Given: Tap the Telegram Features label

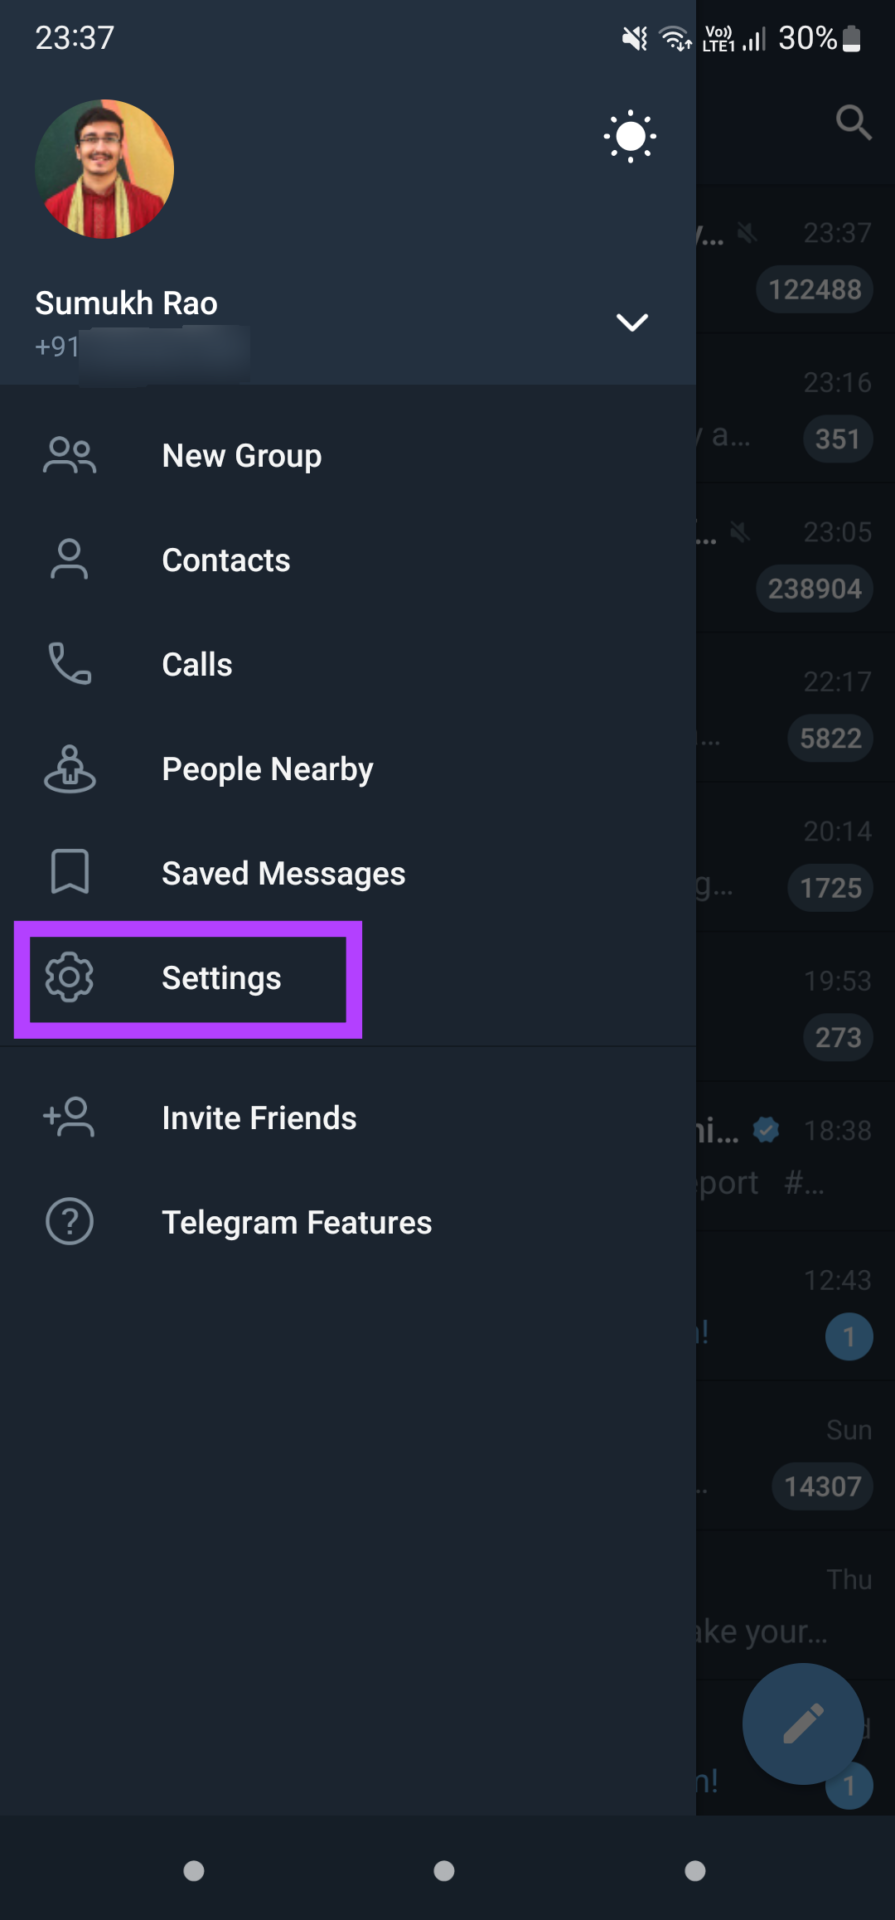Looking at the screenshot, I should pos(296,1222).
